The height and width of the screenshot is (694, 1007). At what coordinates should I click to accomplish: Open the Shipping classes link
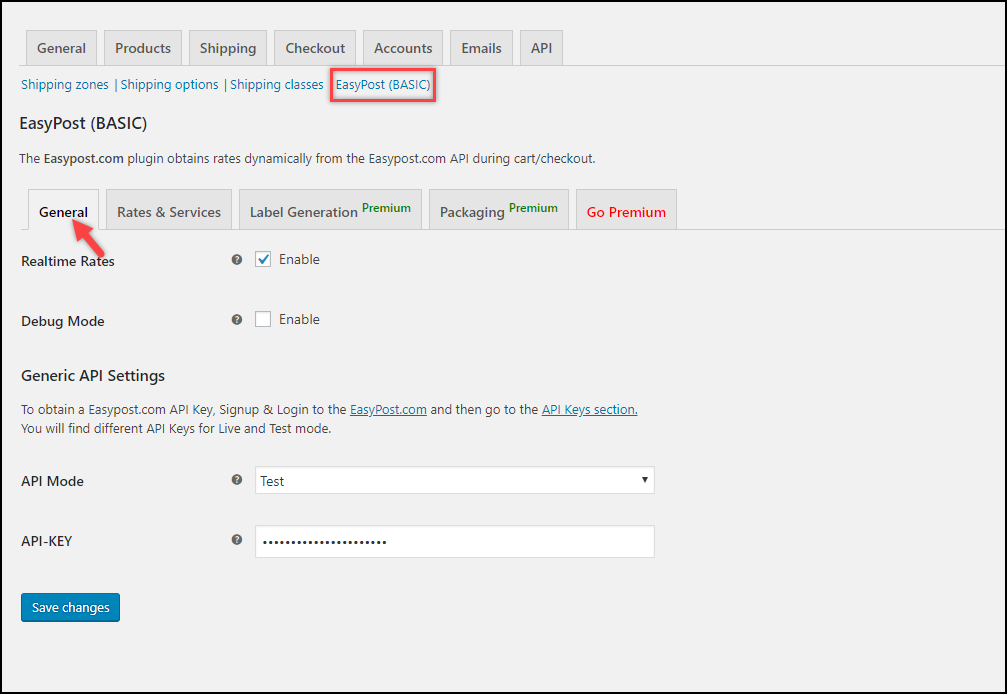point(277,85)
